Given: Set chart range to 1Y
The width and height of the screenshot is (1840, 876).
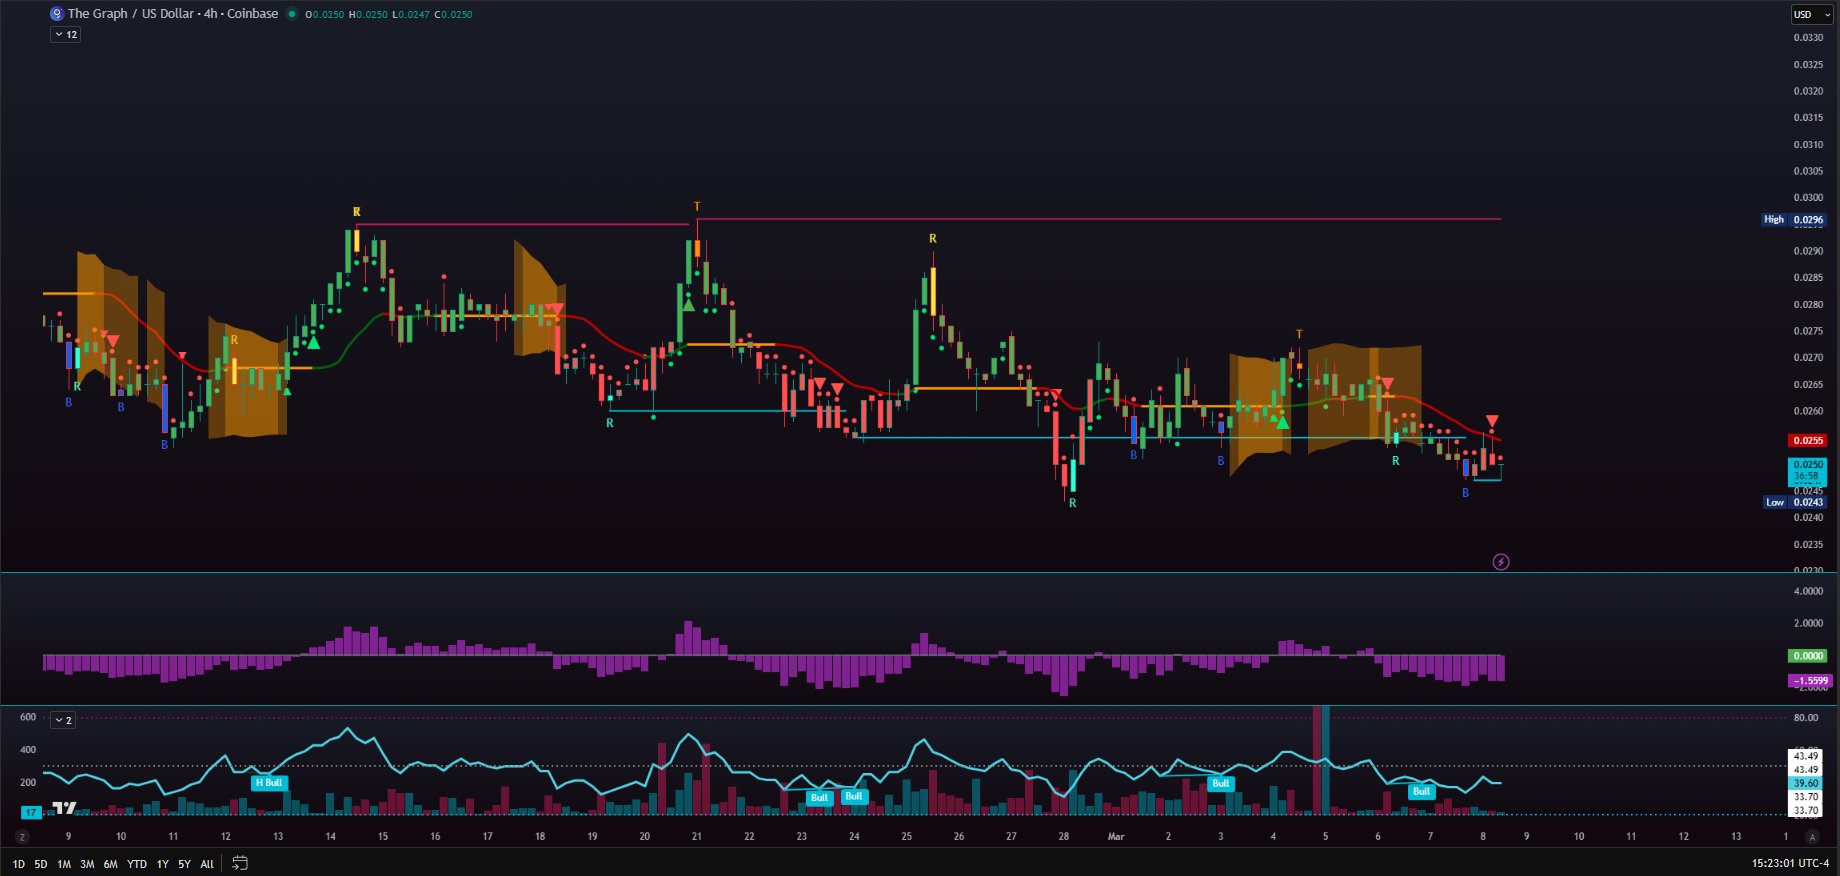Looking at the screenshot, I should pyautogui.click(x=162, y=864).
